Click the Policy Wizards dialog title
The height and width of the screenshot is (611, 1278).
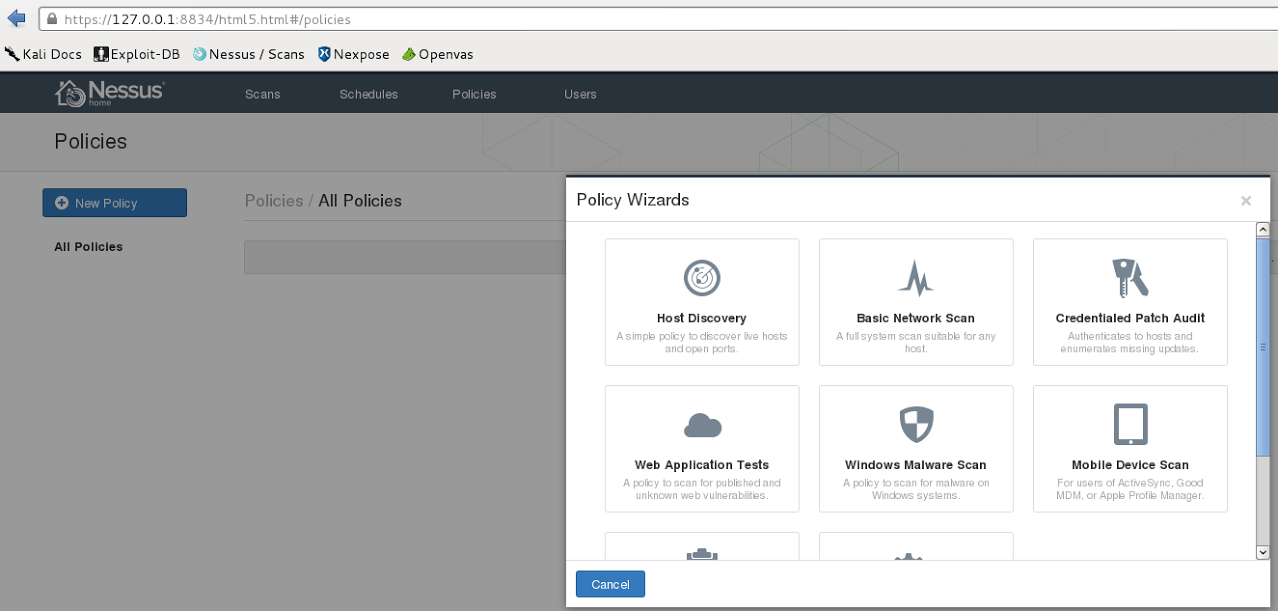tap(633, 200)
